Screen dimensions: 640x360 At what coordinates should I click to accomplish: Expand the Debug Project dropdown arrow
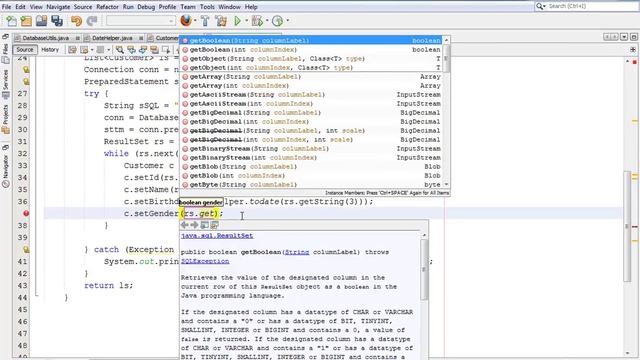point(267,21)
